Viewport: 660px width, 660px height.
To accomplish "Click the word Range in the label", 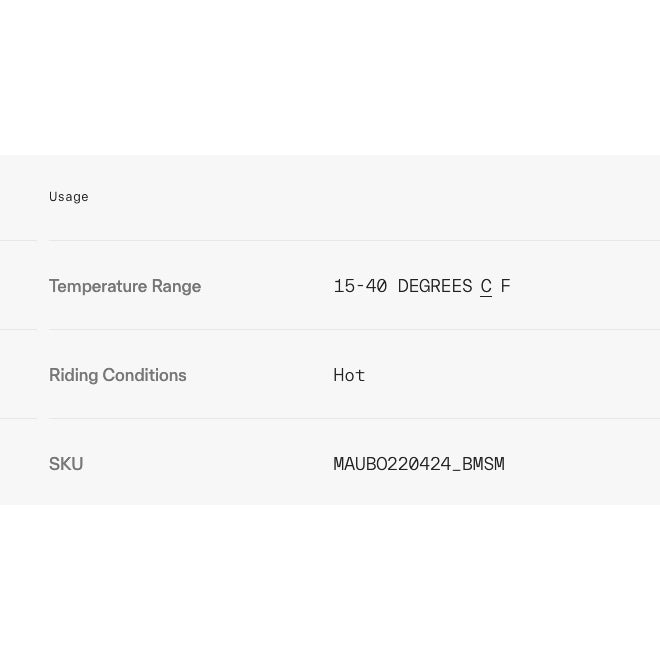I will [176, 287].
